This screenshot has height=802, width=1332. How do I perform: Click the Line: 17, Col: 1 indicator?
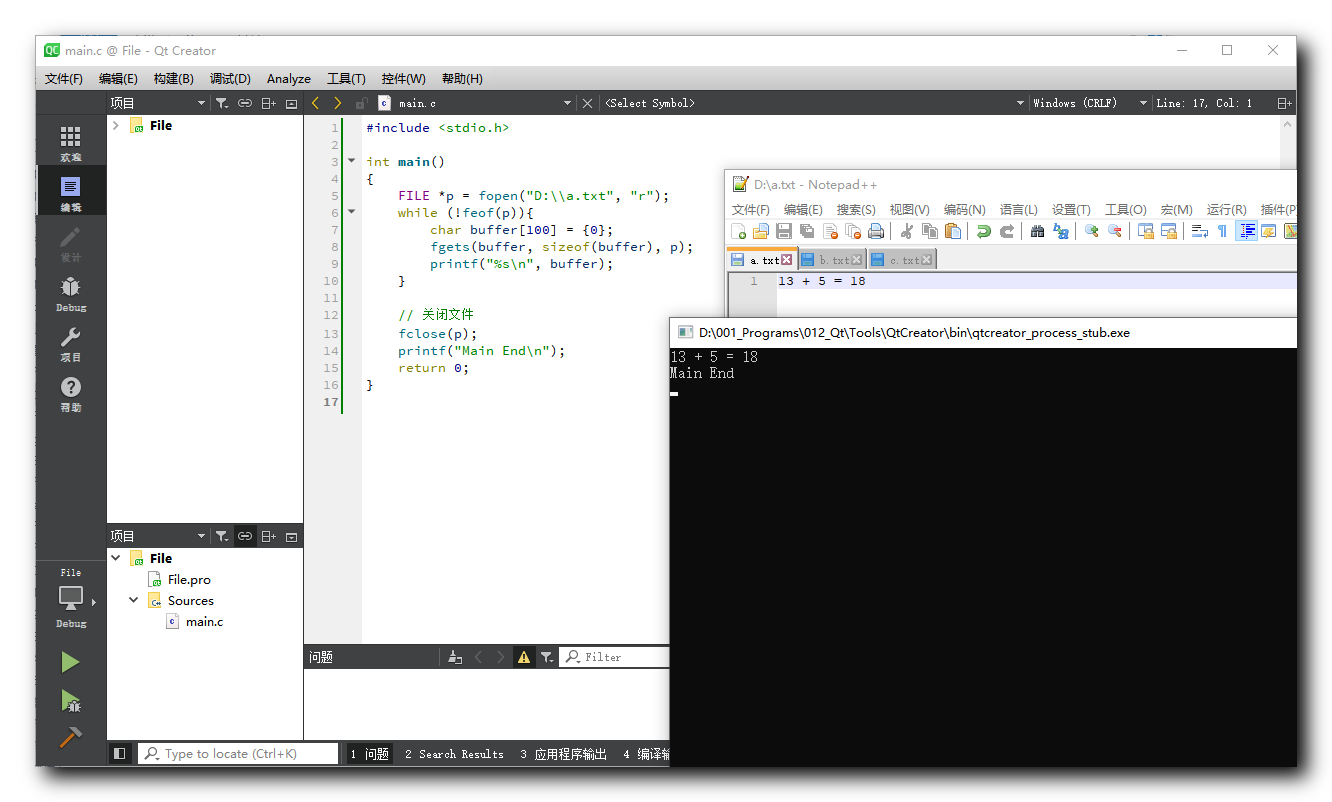[1204, 103]
